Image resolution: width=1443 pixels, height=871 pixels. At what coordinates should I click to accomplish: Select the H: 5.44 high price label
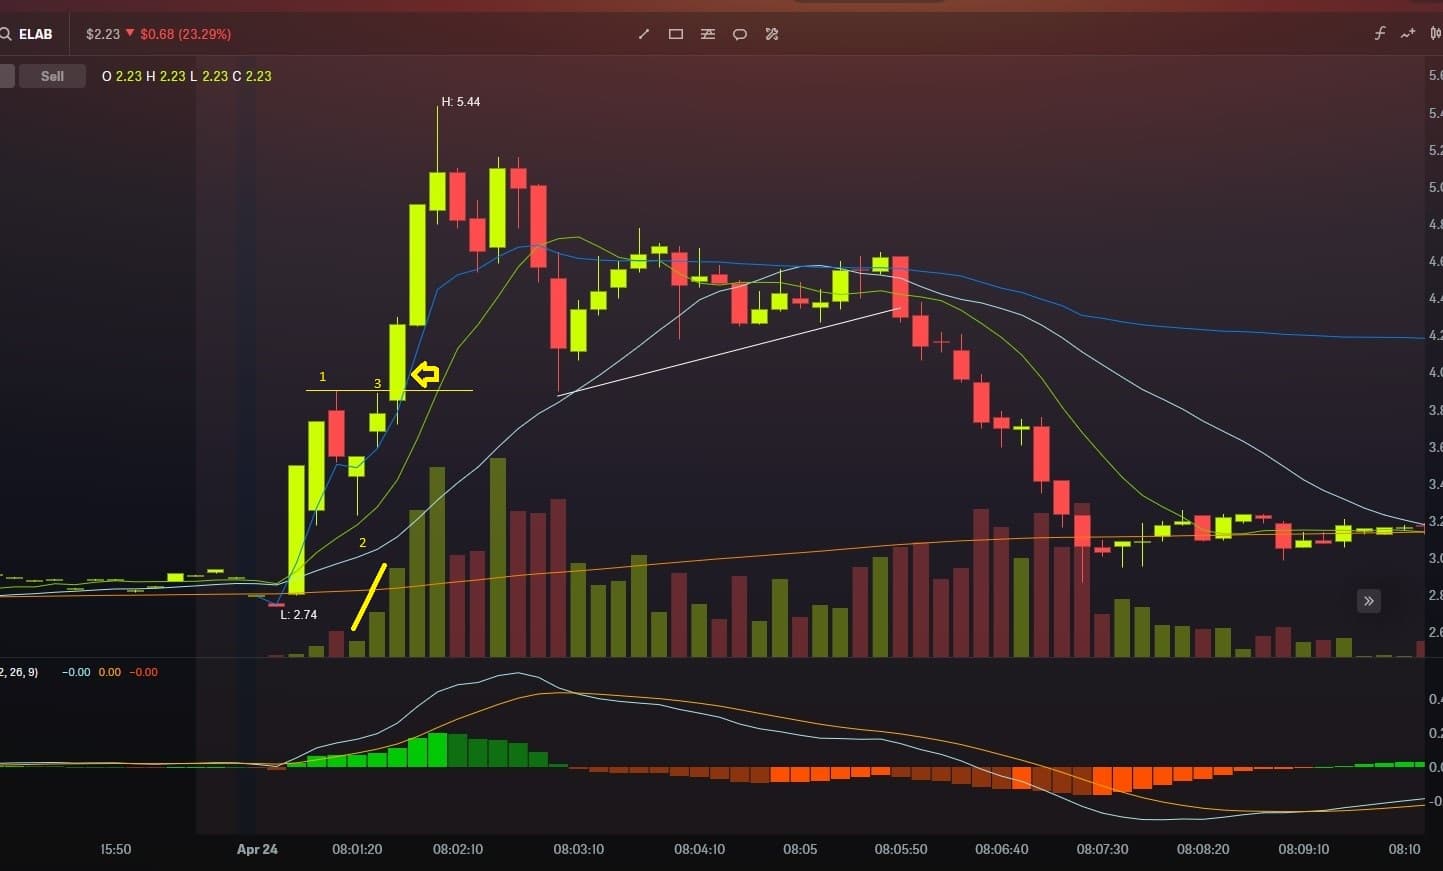tap(461, 102)
